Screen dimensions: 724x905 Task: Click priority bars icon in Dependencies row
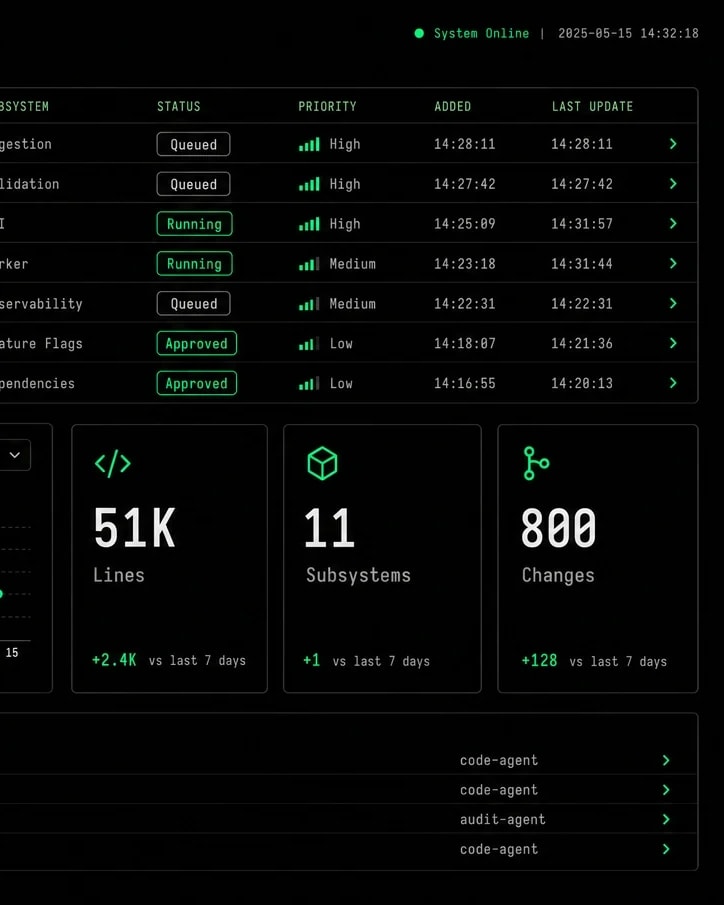[309, 383]
